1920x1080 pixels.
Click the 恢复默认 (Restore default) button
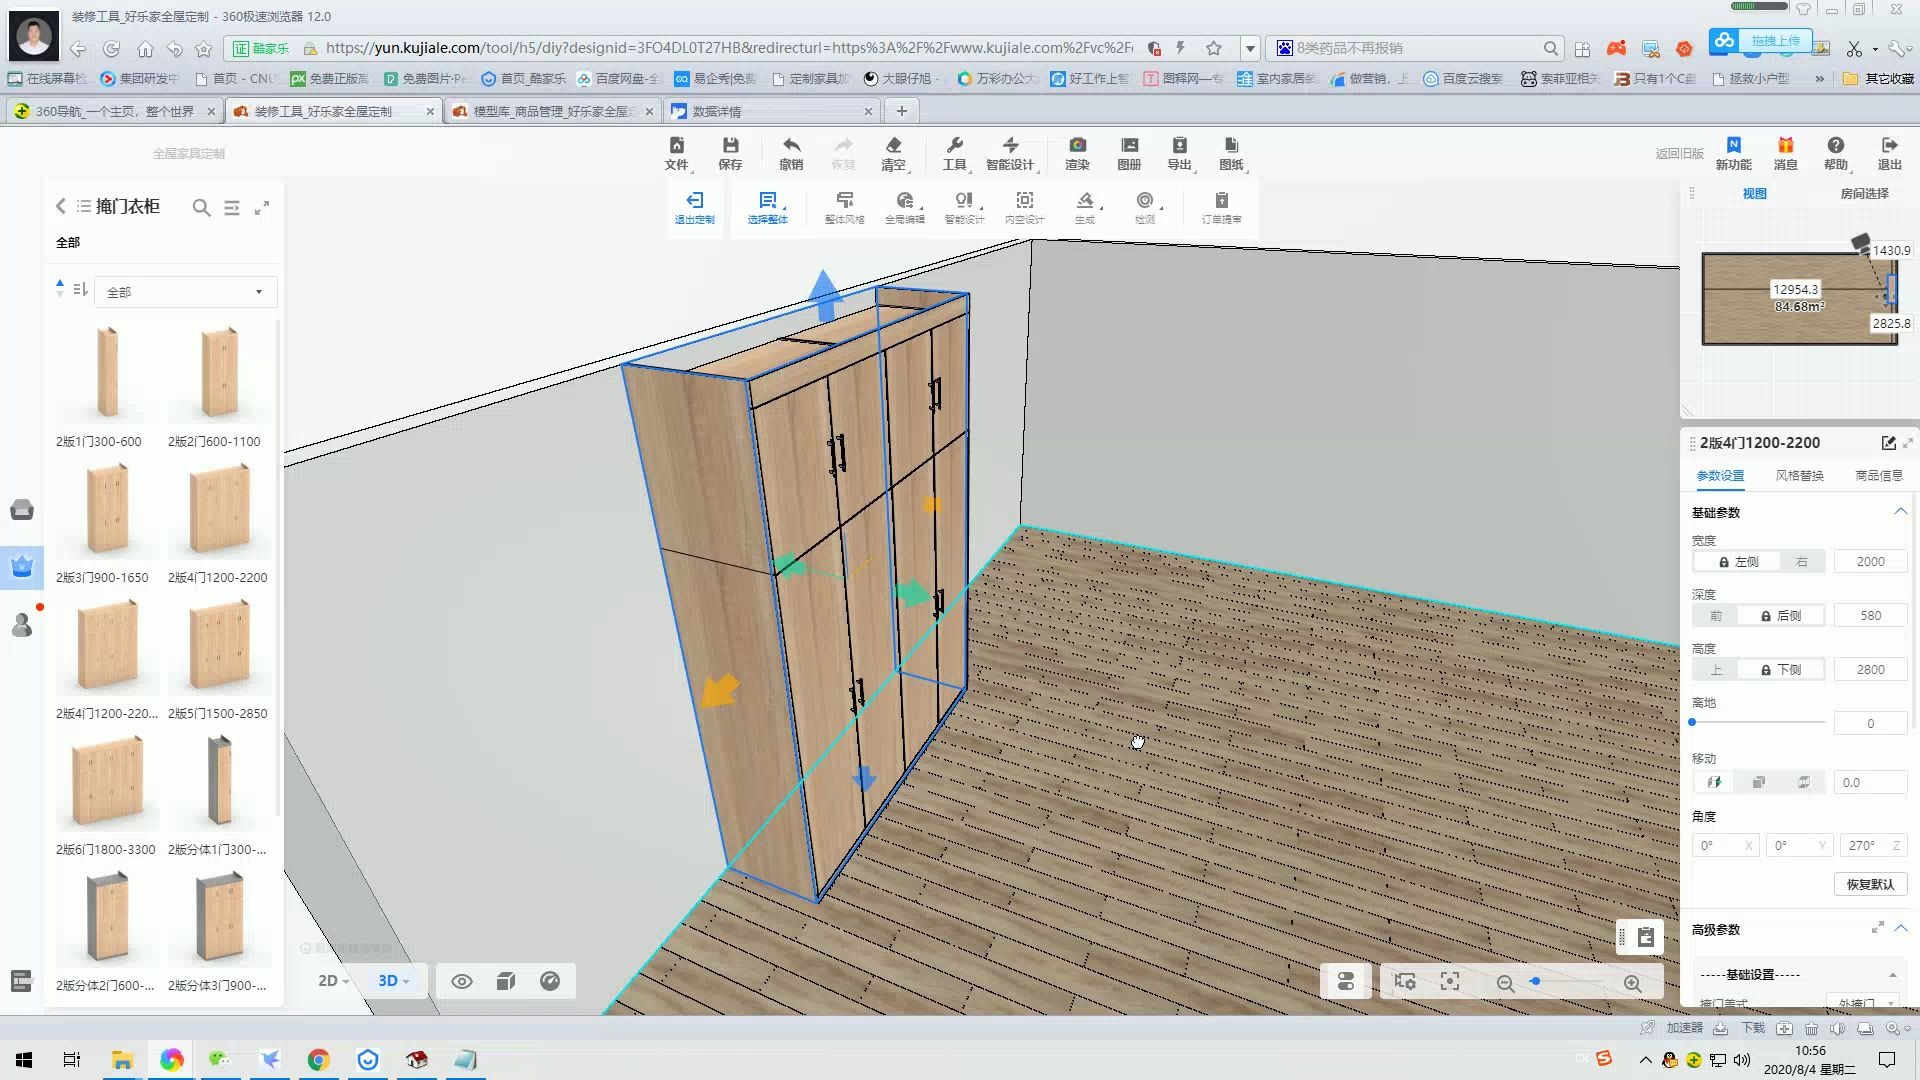tap(1870, 884)
